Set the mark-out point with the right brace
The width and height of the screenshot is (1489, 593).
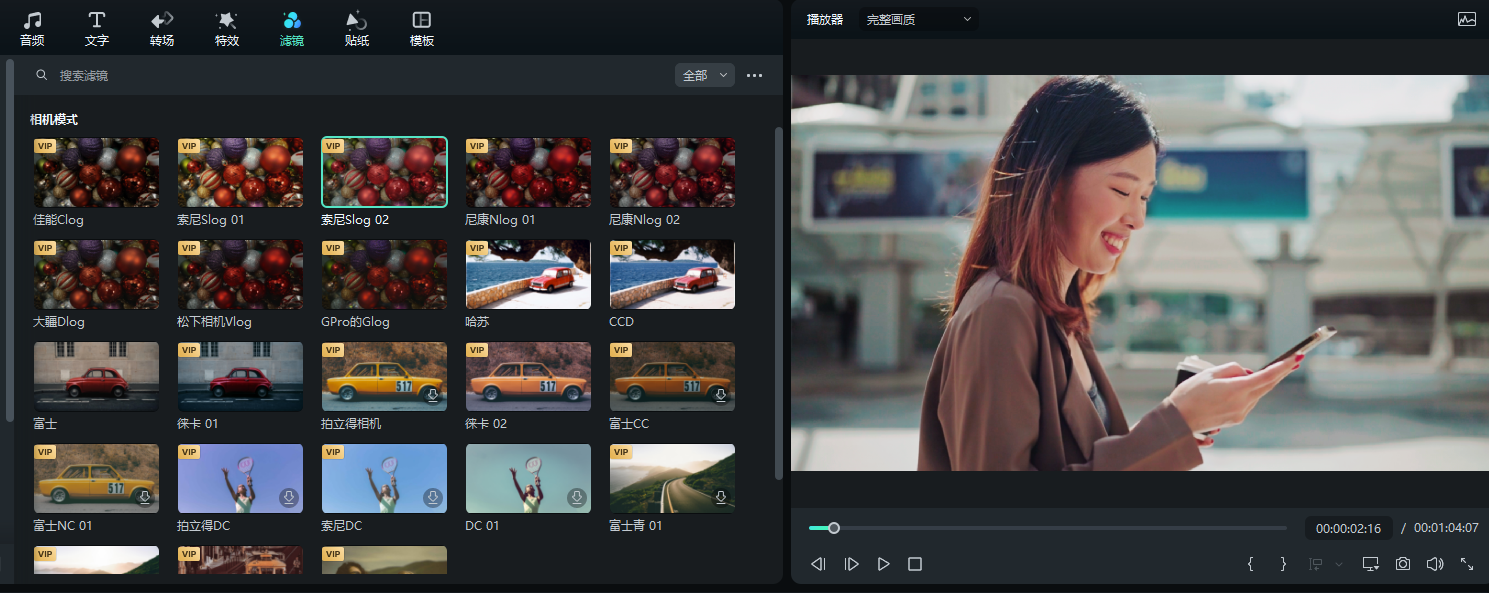1283,564
